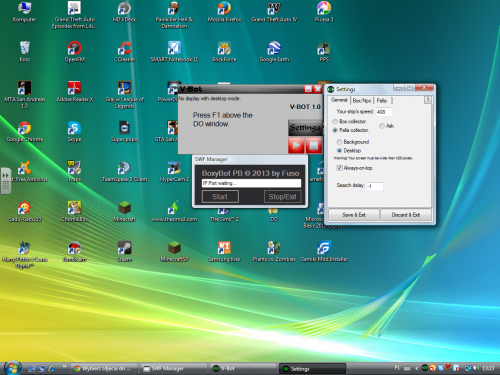Open Adobe Reader X shortcut

coord(75,92)
